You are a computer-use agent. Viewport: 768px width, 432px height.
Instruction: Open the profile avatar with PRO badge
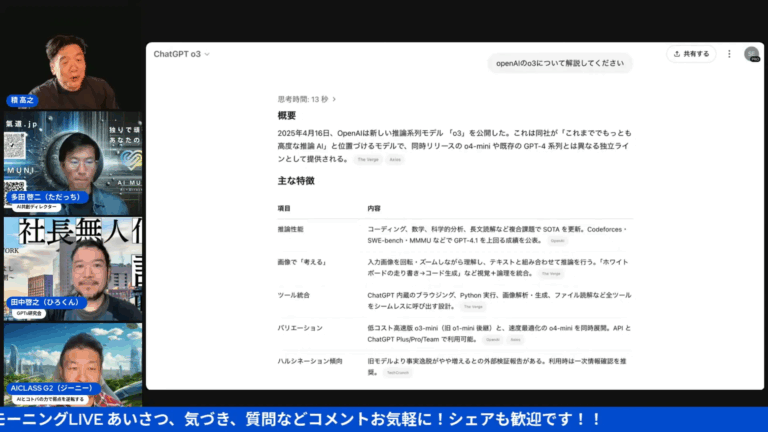(x=751, y=54)
